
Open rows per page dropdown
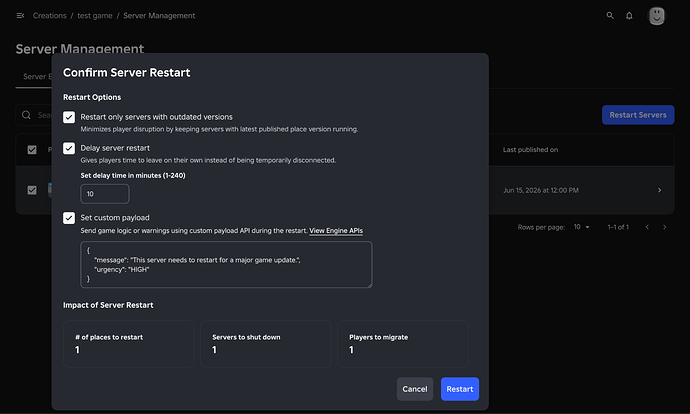click(x=581, y=227)
